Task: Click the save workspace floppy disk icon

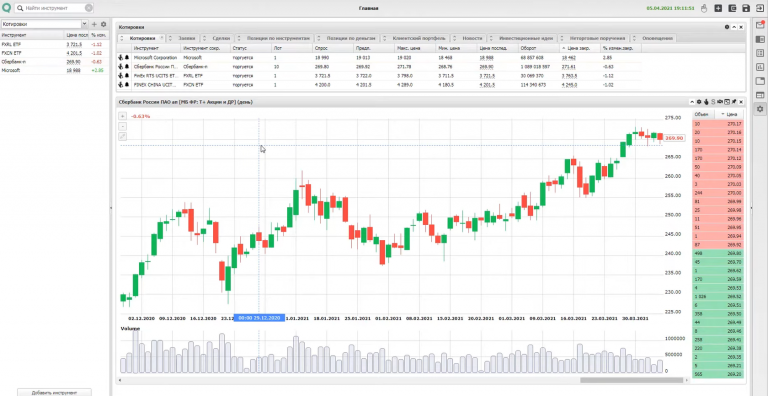Action: (746, 8)
